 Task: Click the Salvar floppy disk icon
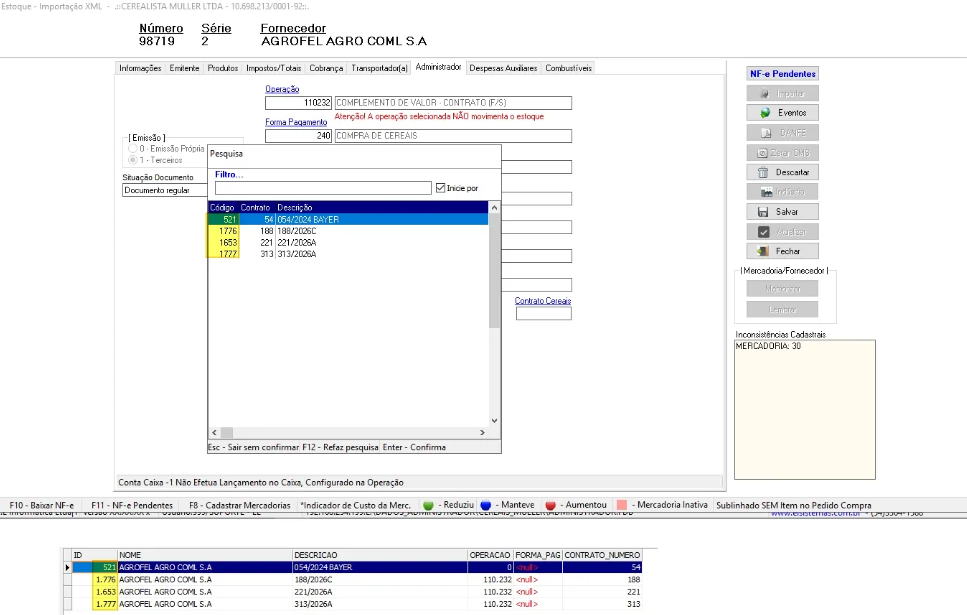(763, 212)
